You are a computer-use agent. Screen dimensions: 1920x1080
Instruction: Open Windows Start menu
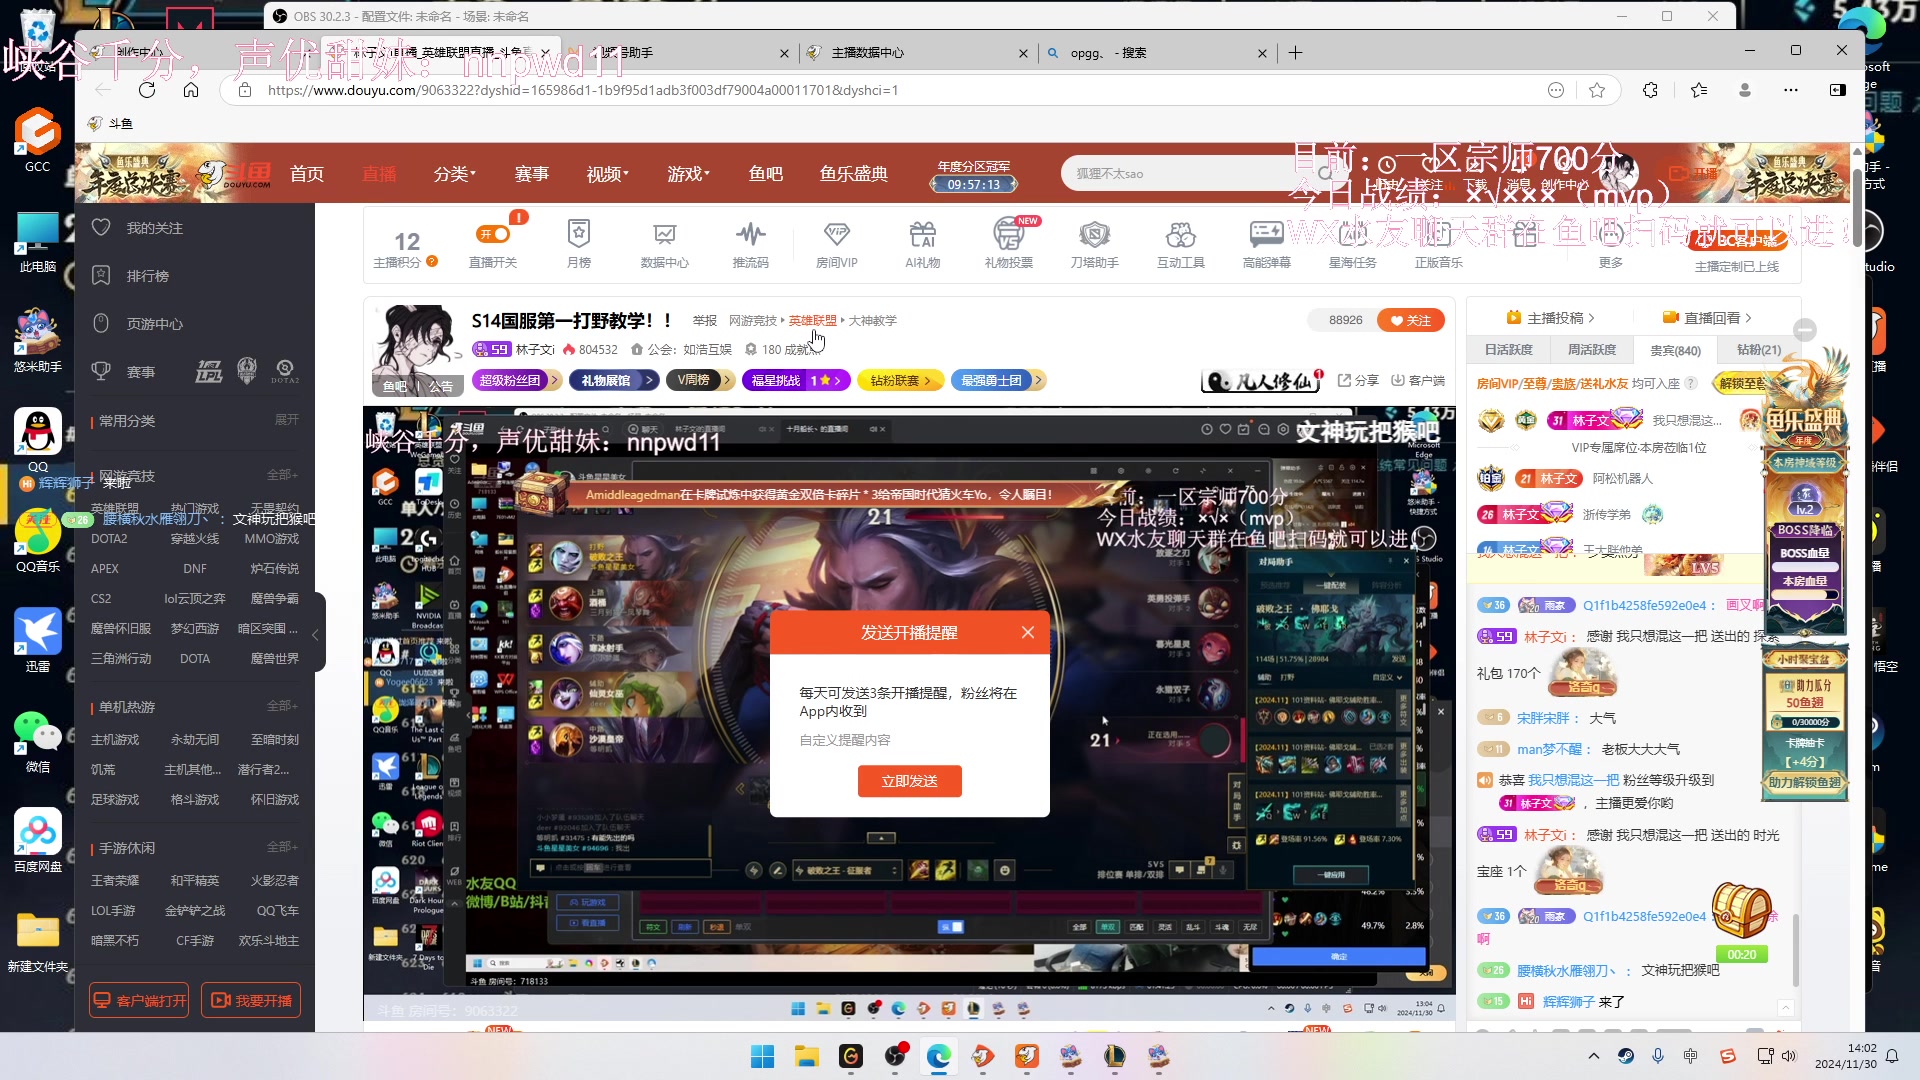(762, 1056)
